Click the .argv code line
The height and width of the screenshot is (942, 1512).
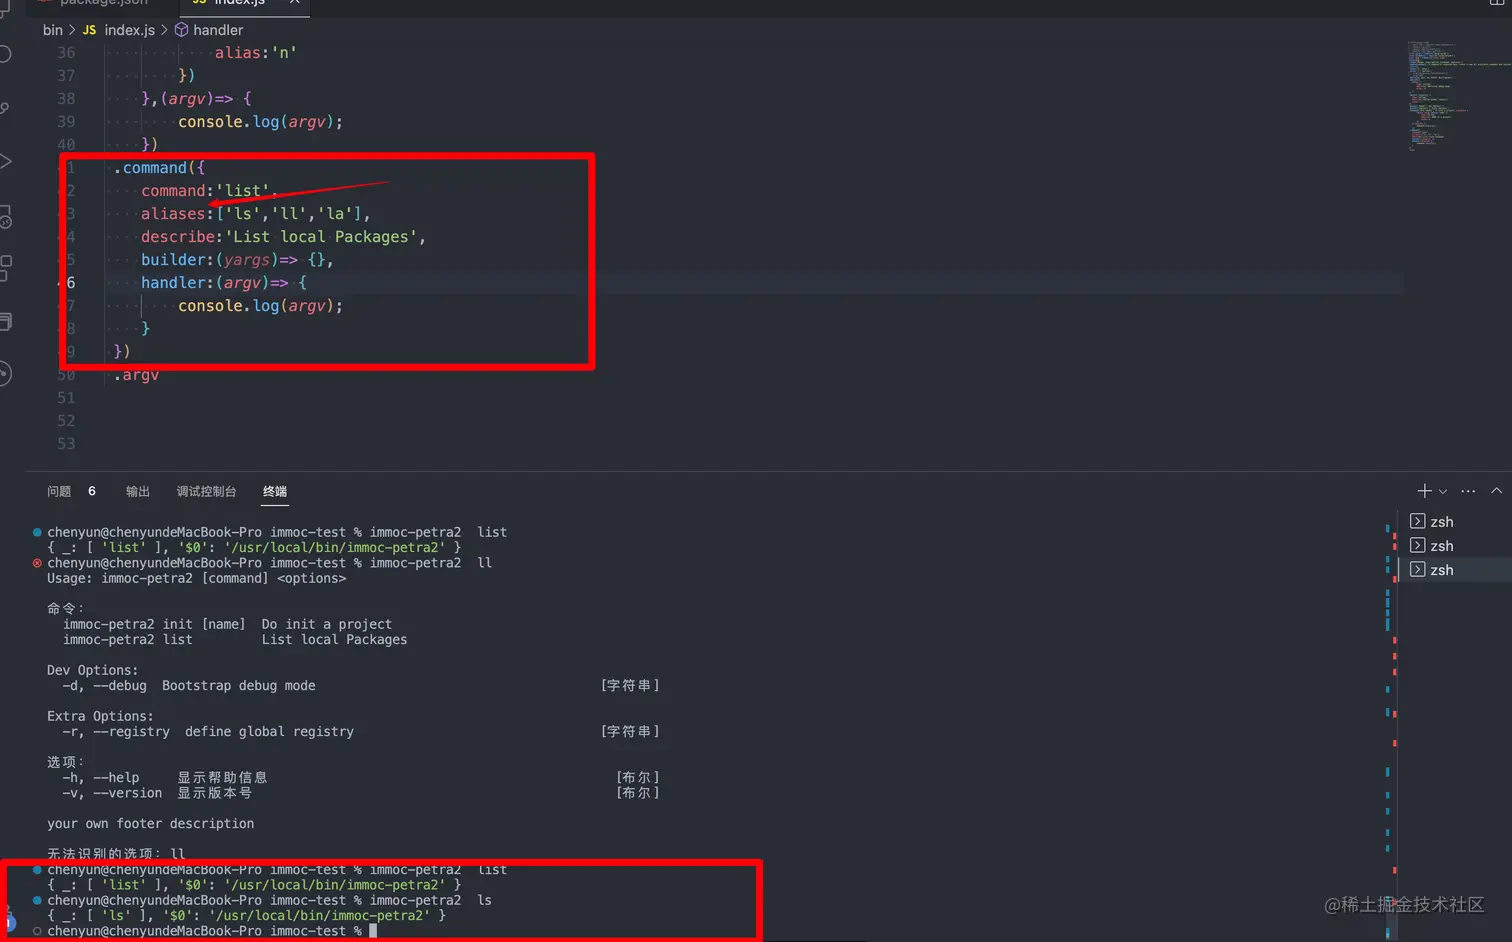click(136, 375)
